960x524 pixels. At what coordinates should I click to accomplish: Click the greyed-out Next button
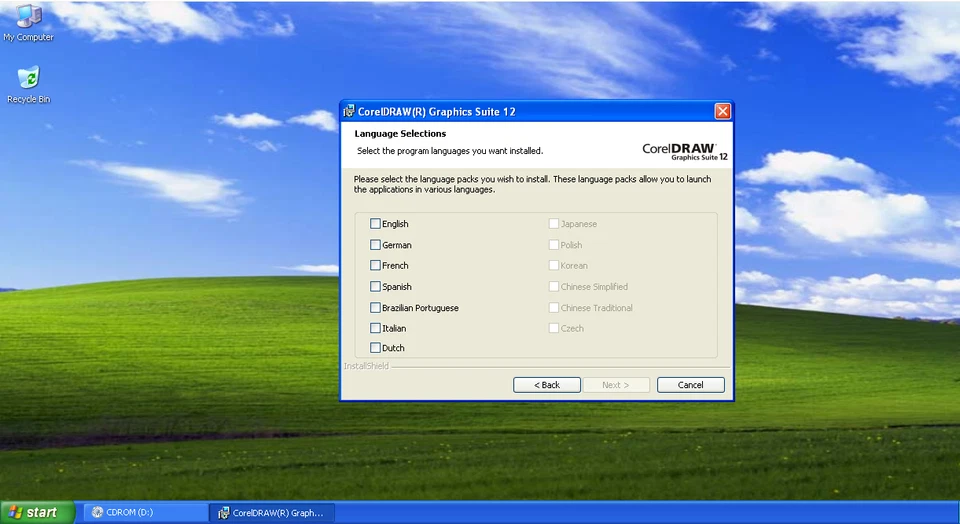point(615,385)
